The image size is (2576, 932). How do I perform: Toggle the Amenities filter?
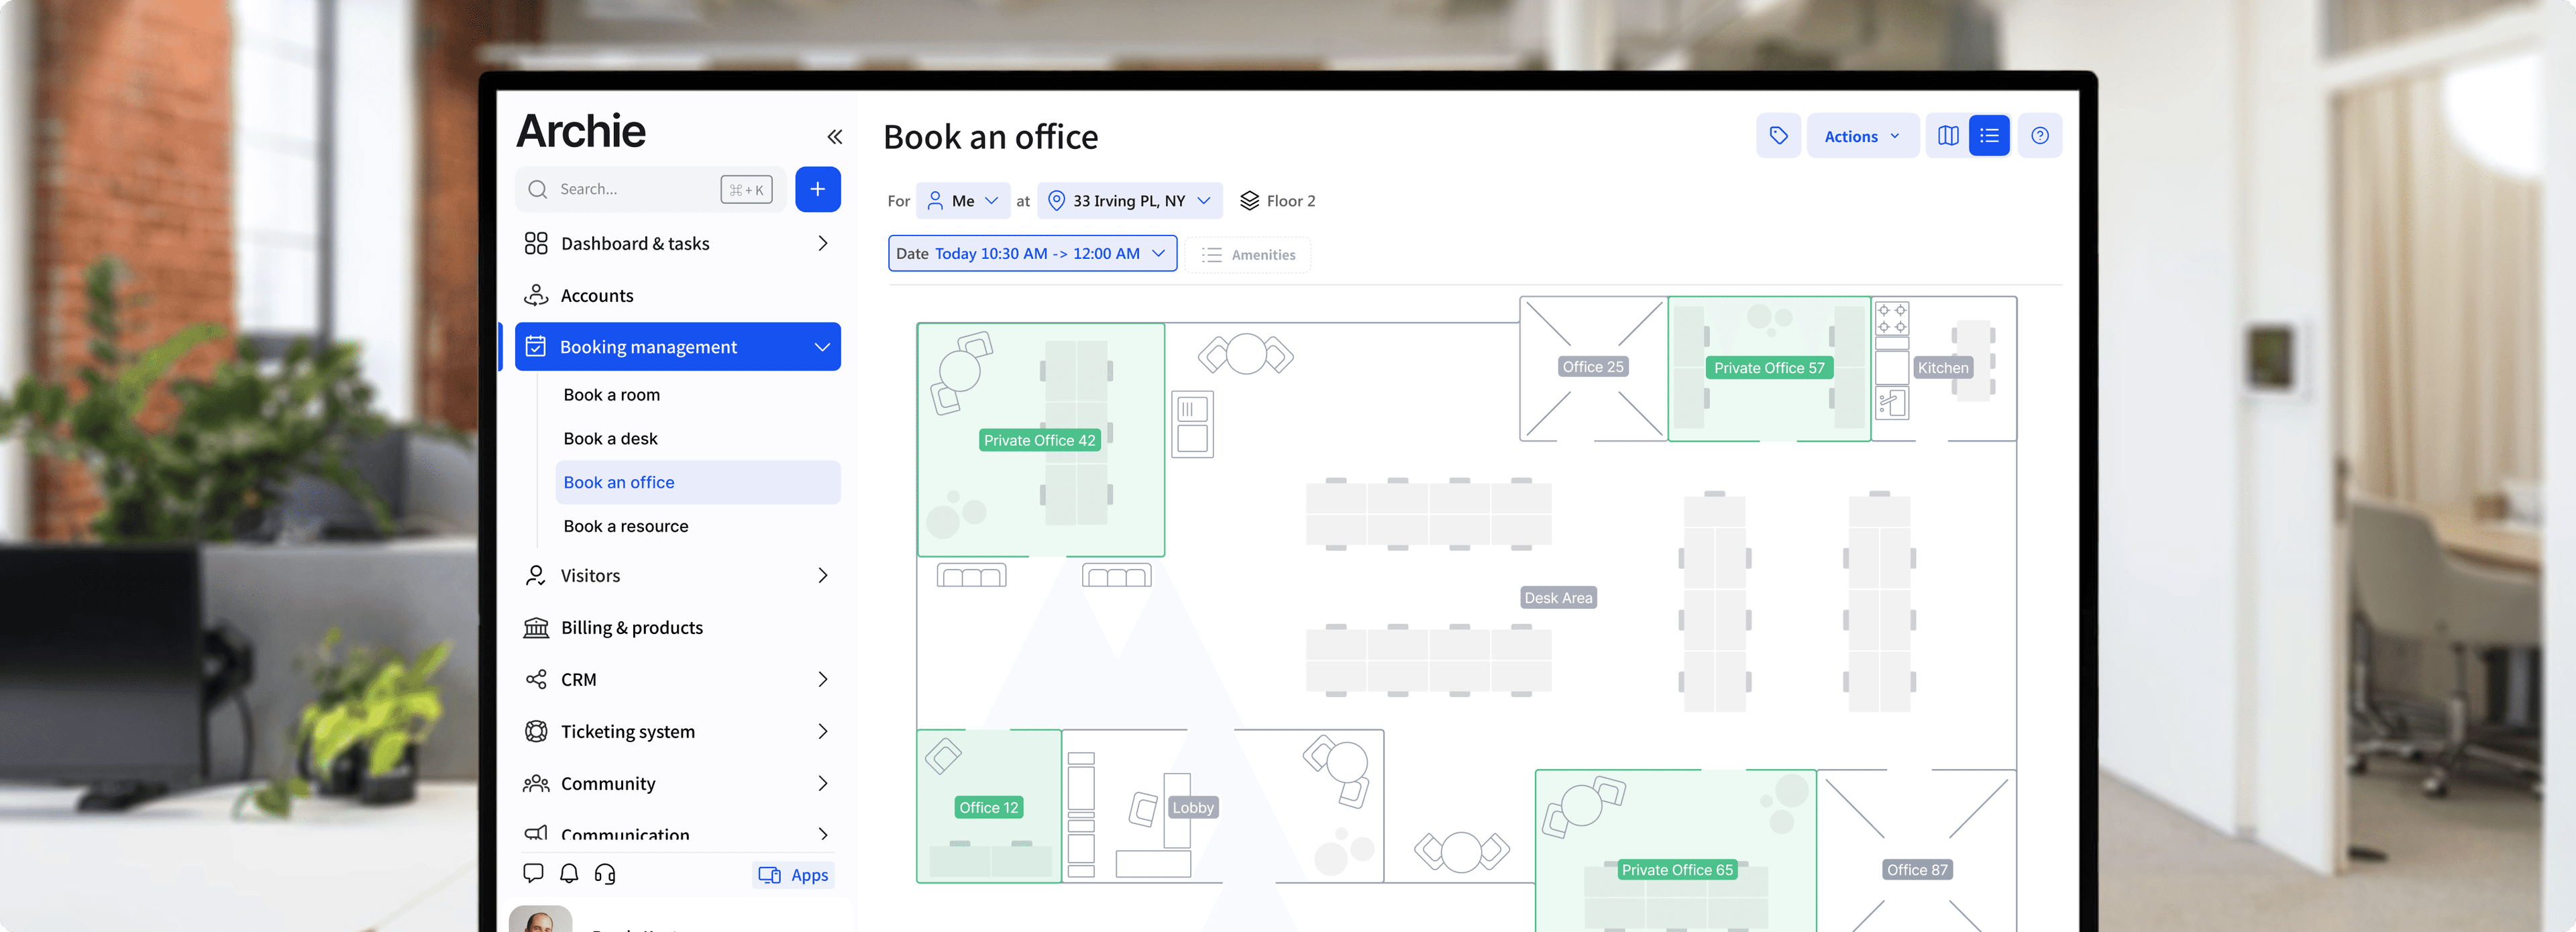point(1248,255)
